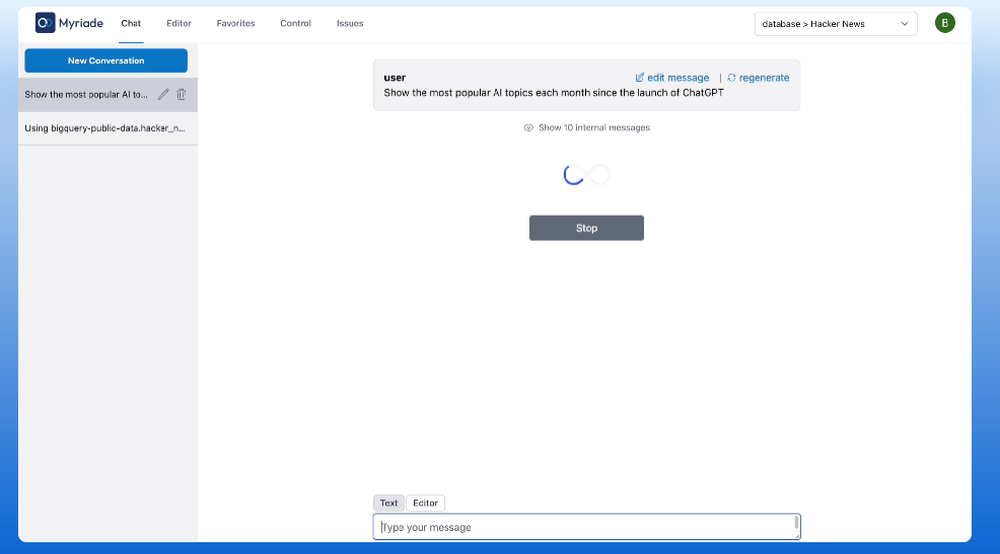The image size is (1000, 554).
Task: Click the Myriade brand name
Action: click(x=81, y=23)
